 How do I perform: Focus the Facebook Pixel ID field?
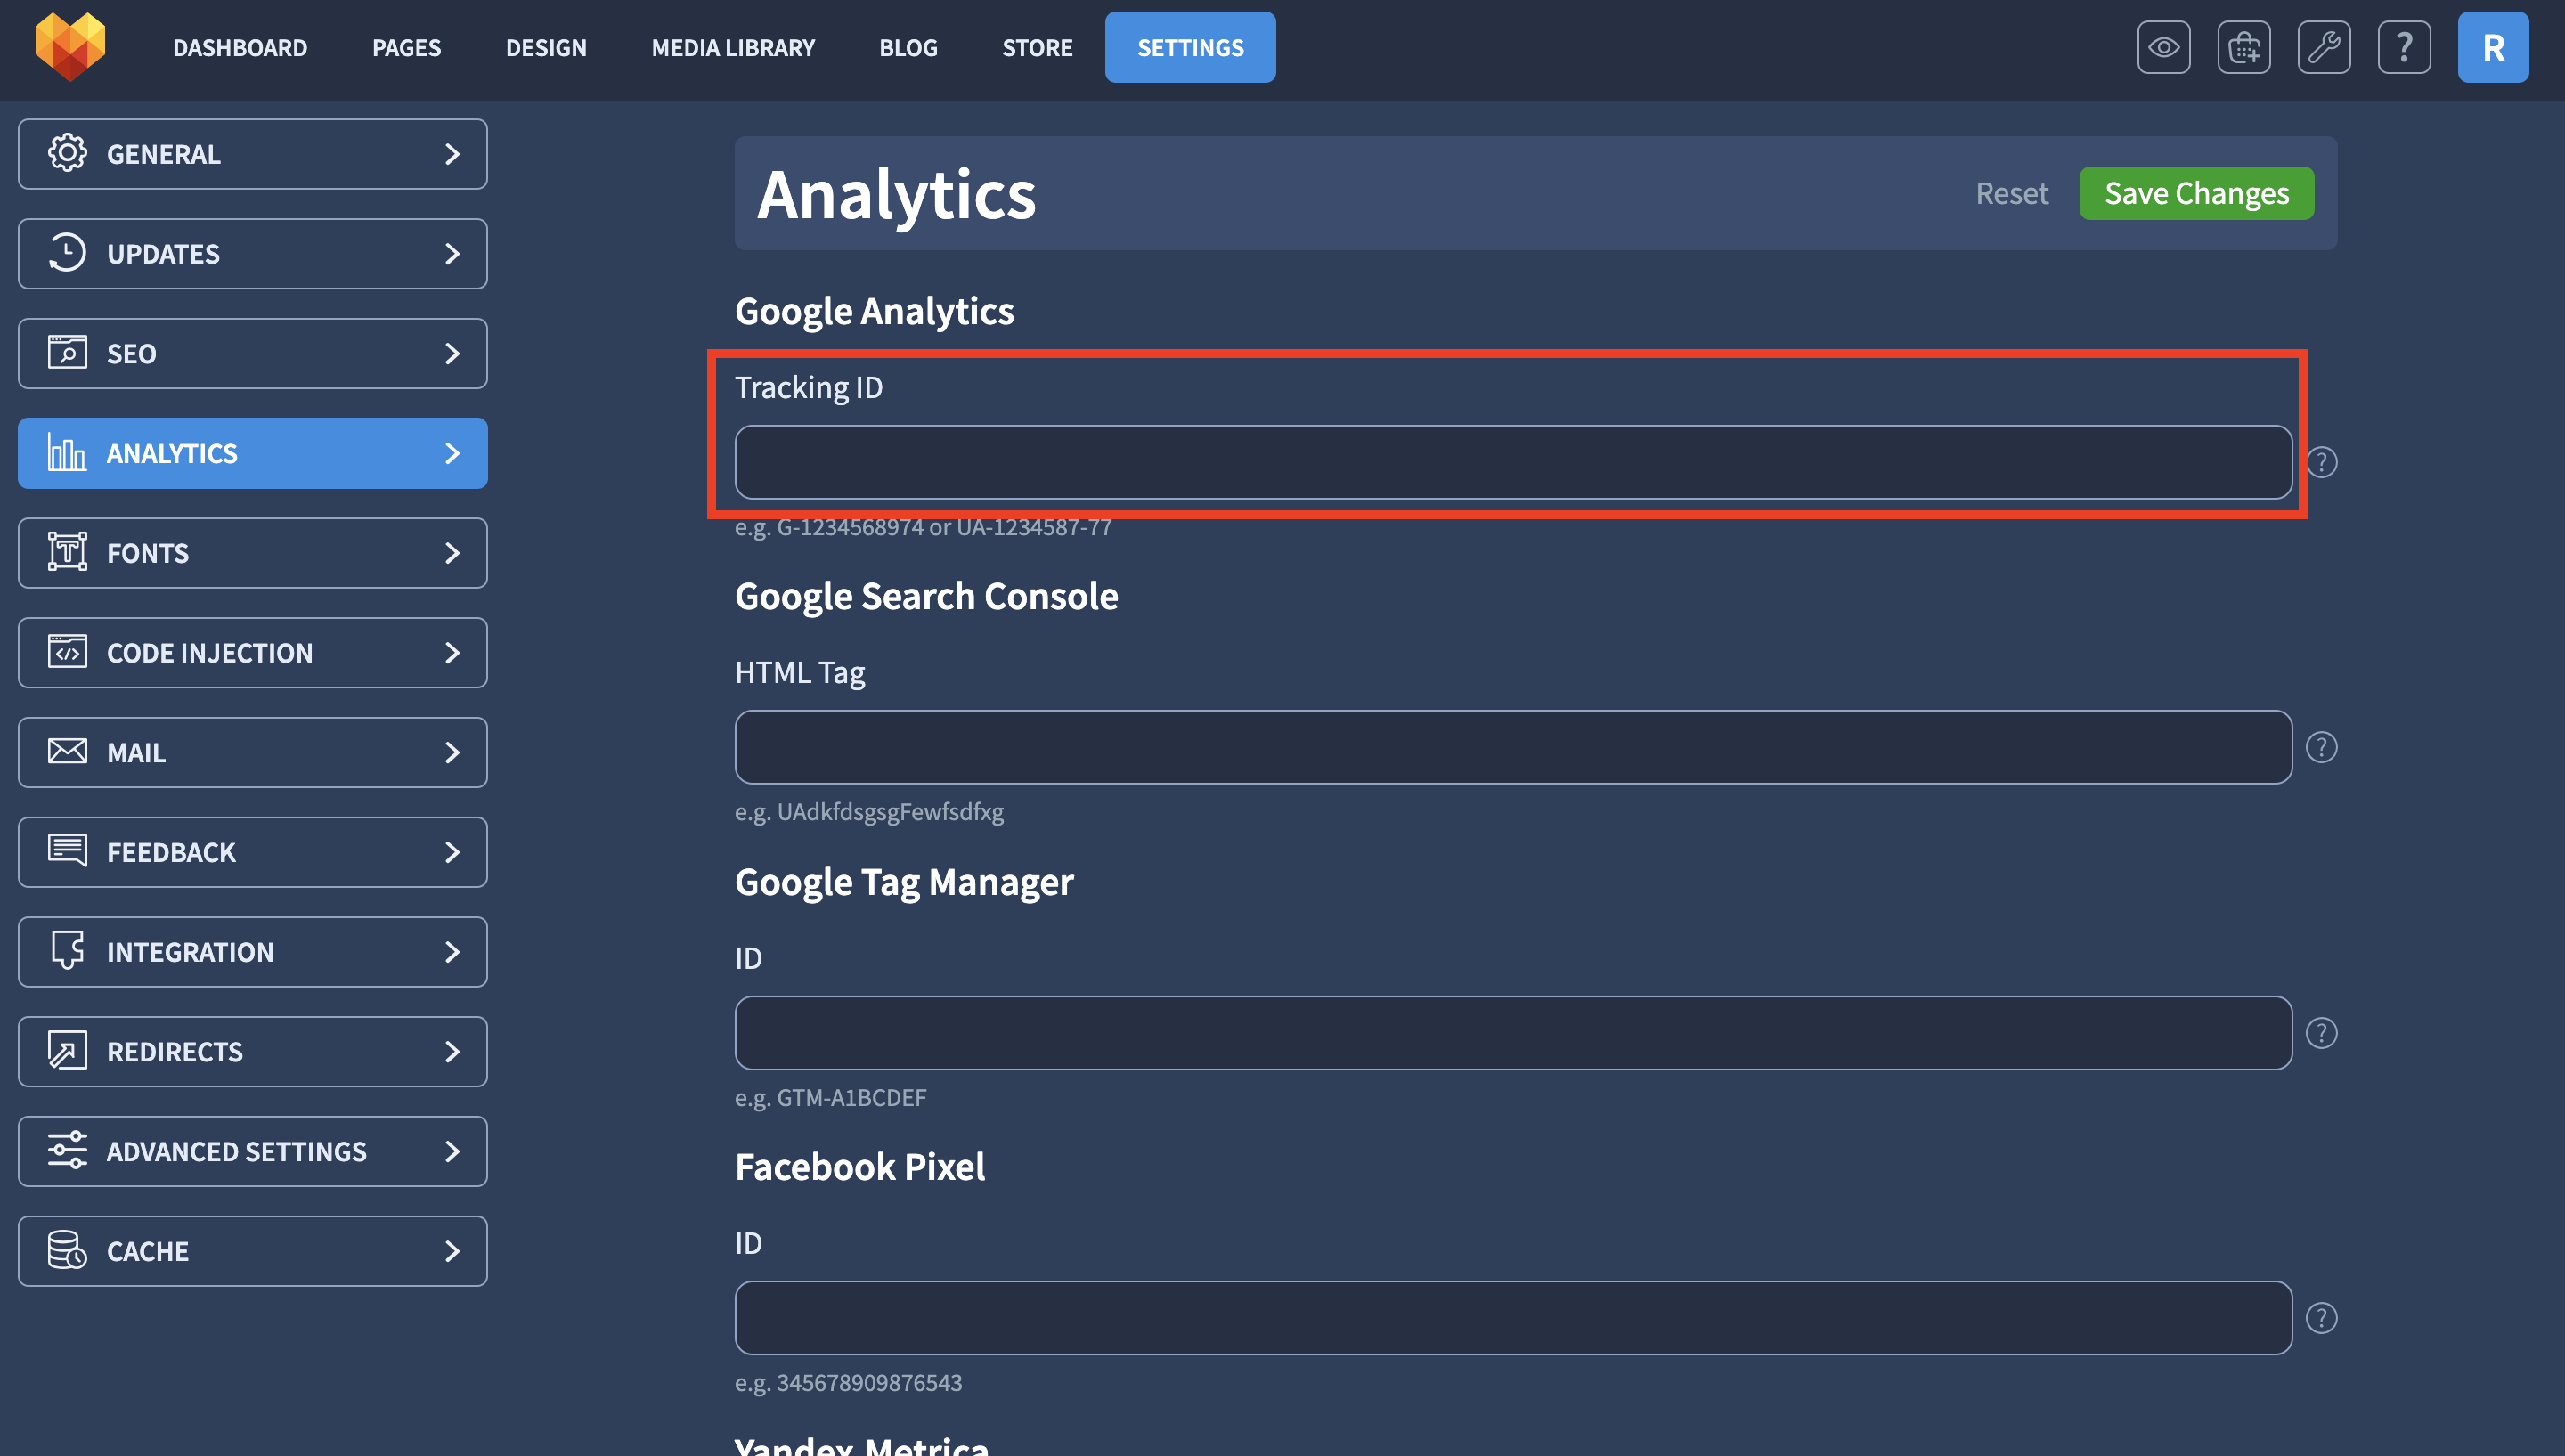coord(1513,1318)
